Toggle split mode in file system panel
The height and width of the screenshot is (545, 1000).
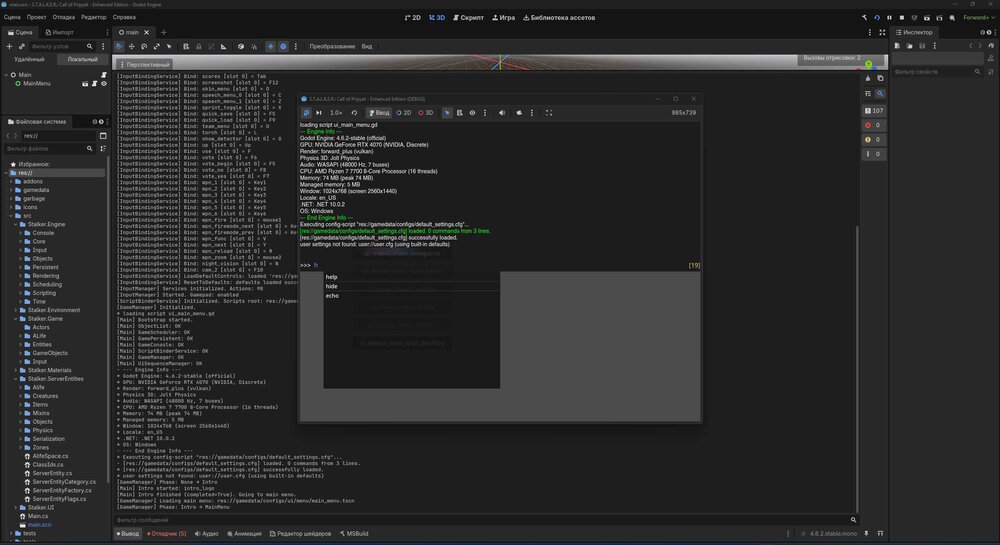pos(103,136)
